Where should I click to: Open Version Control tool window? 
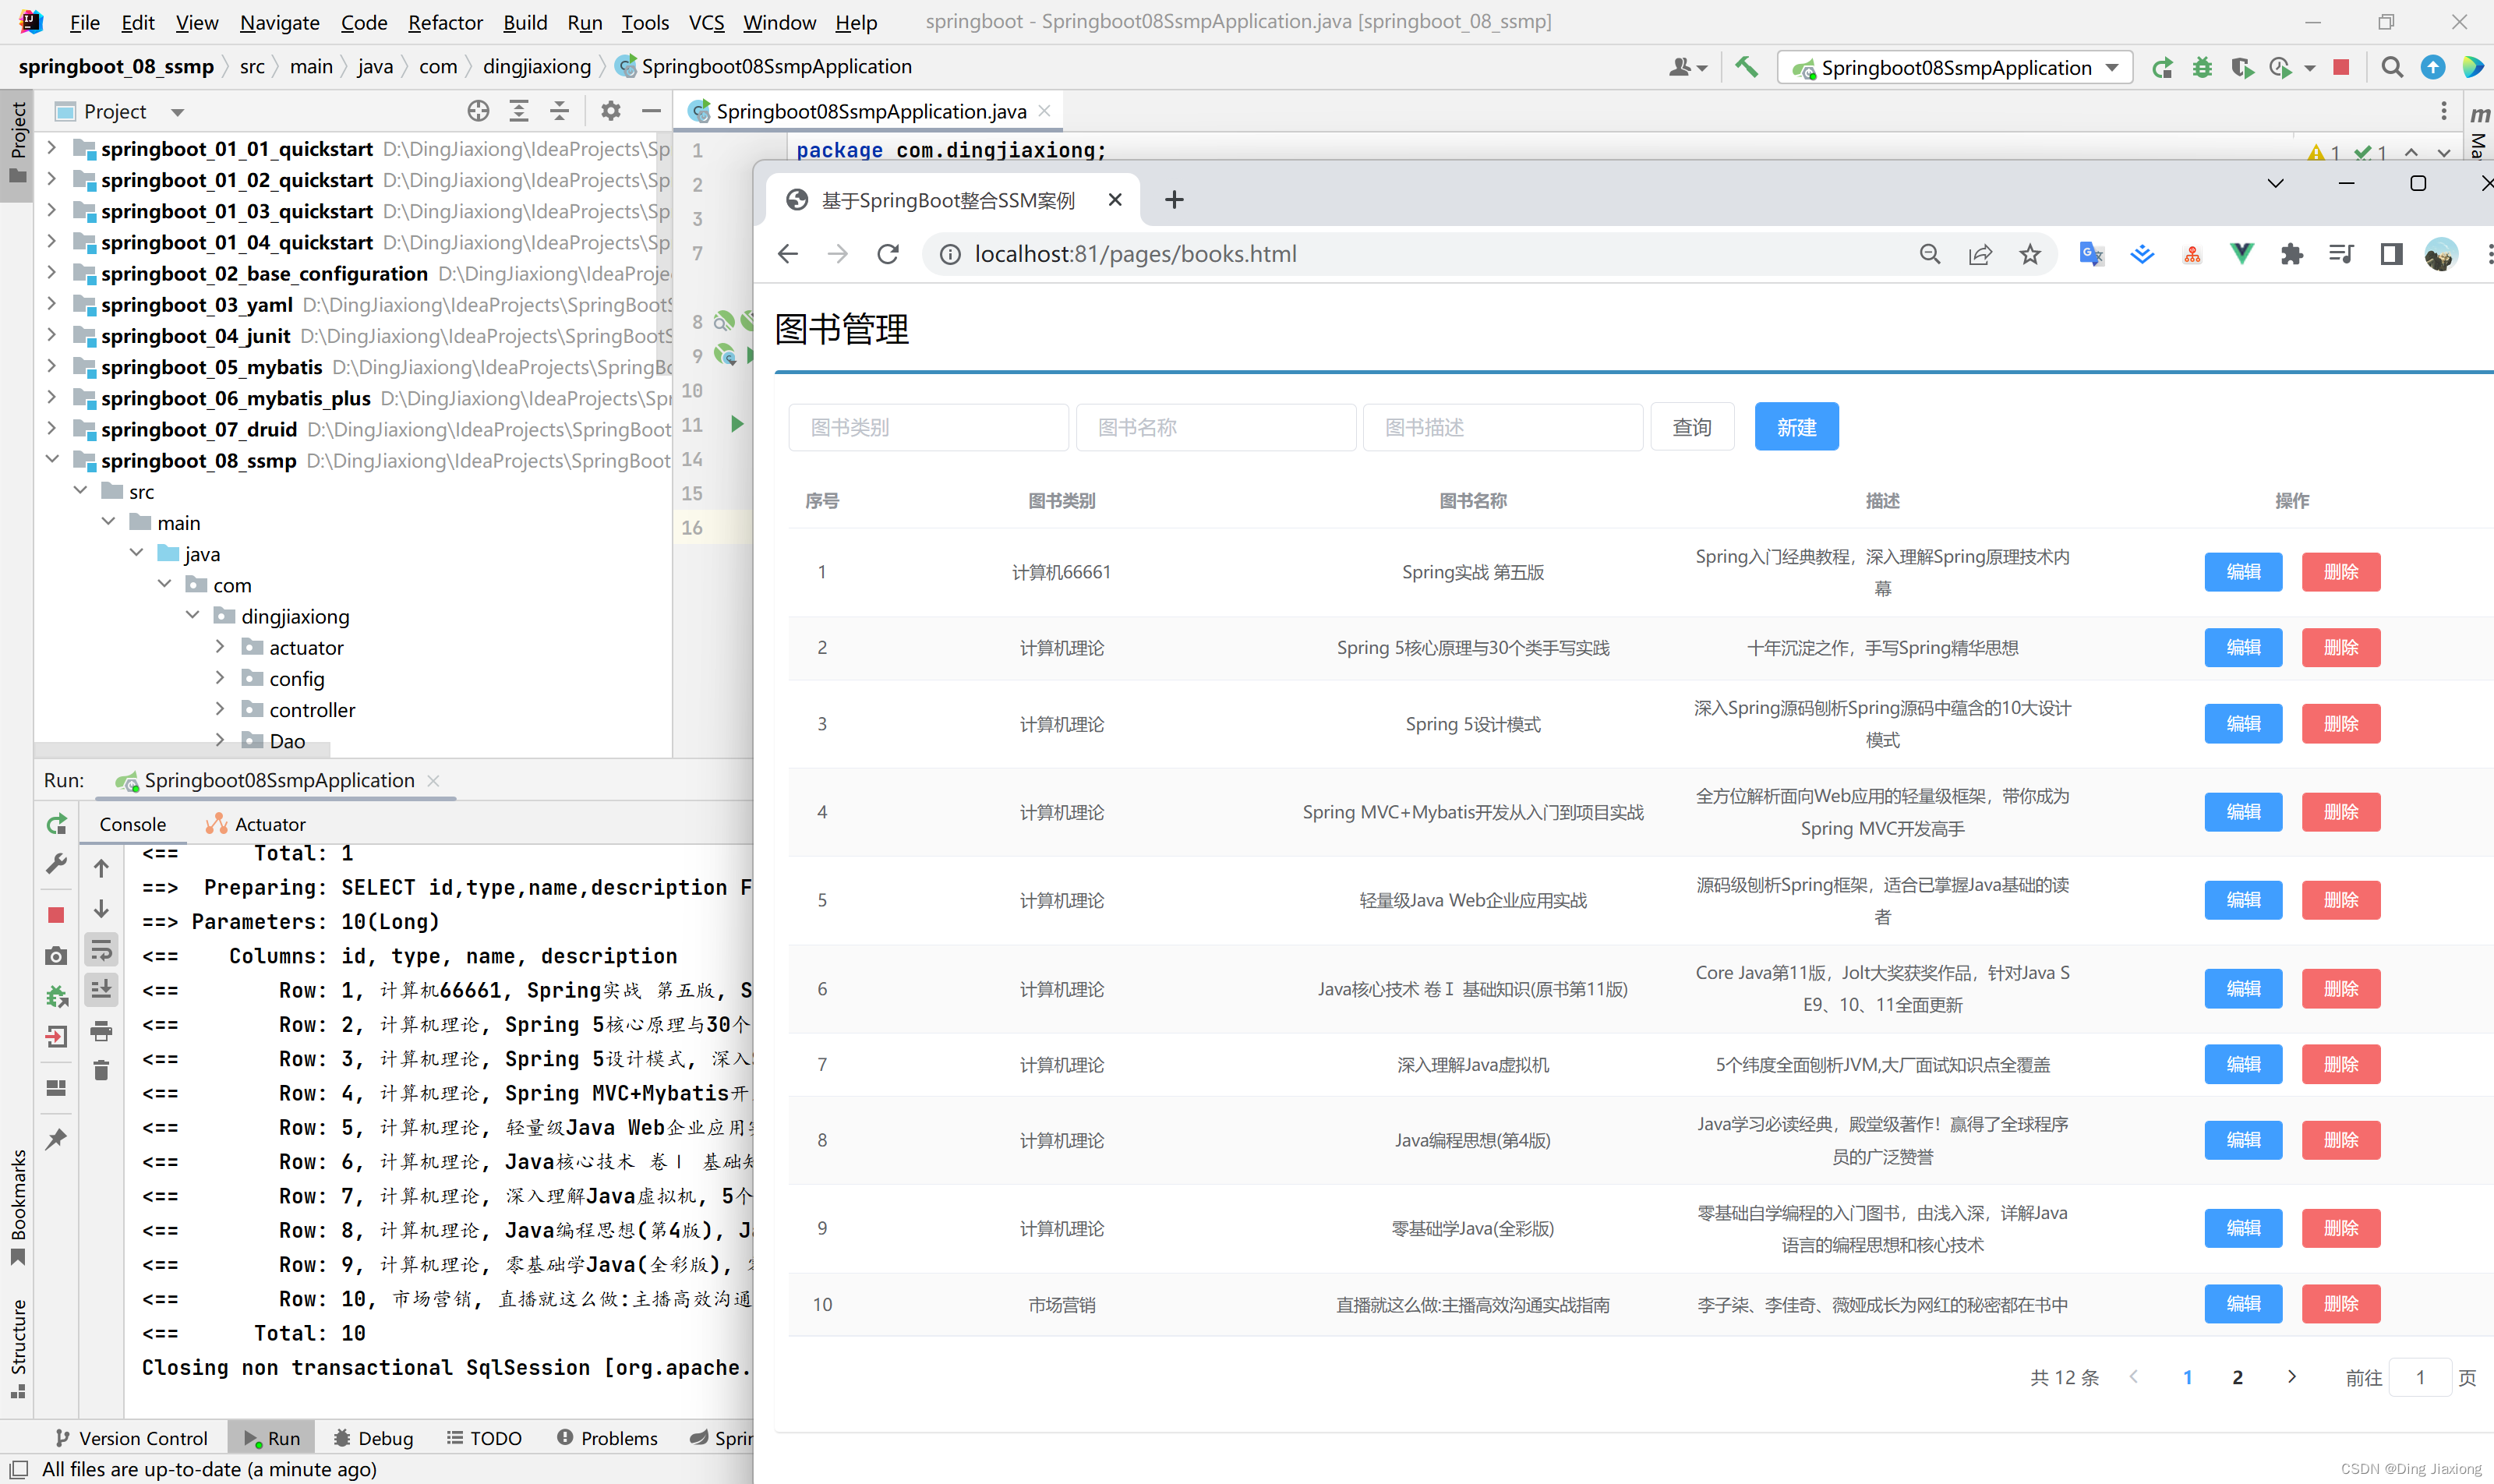click(x=131, y=1438)
